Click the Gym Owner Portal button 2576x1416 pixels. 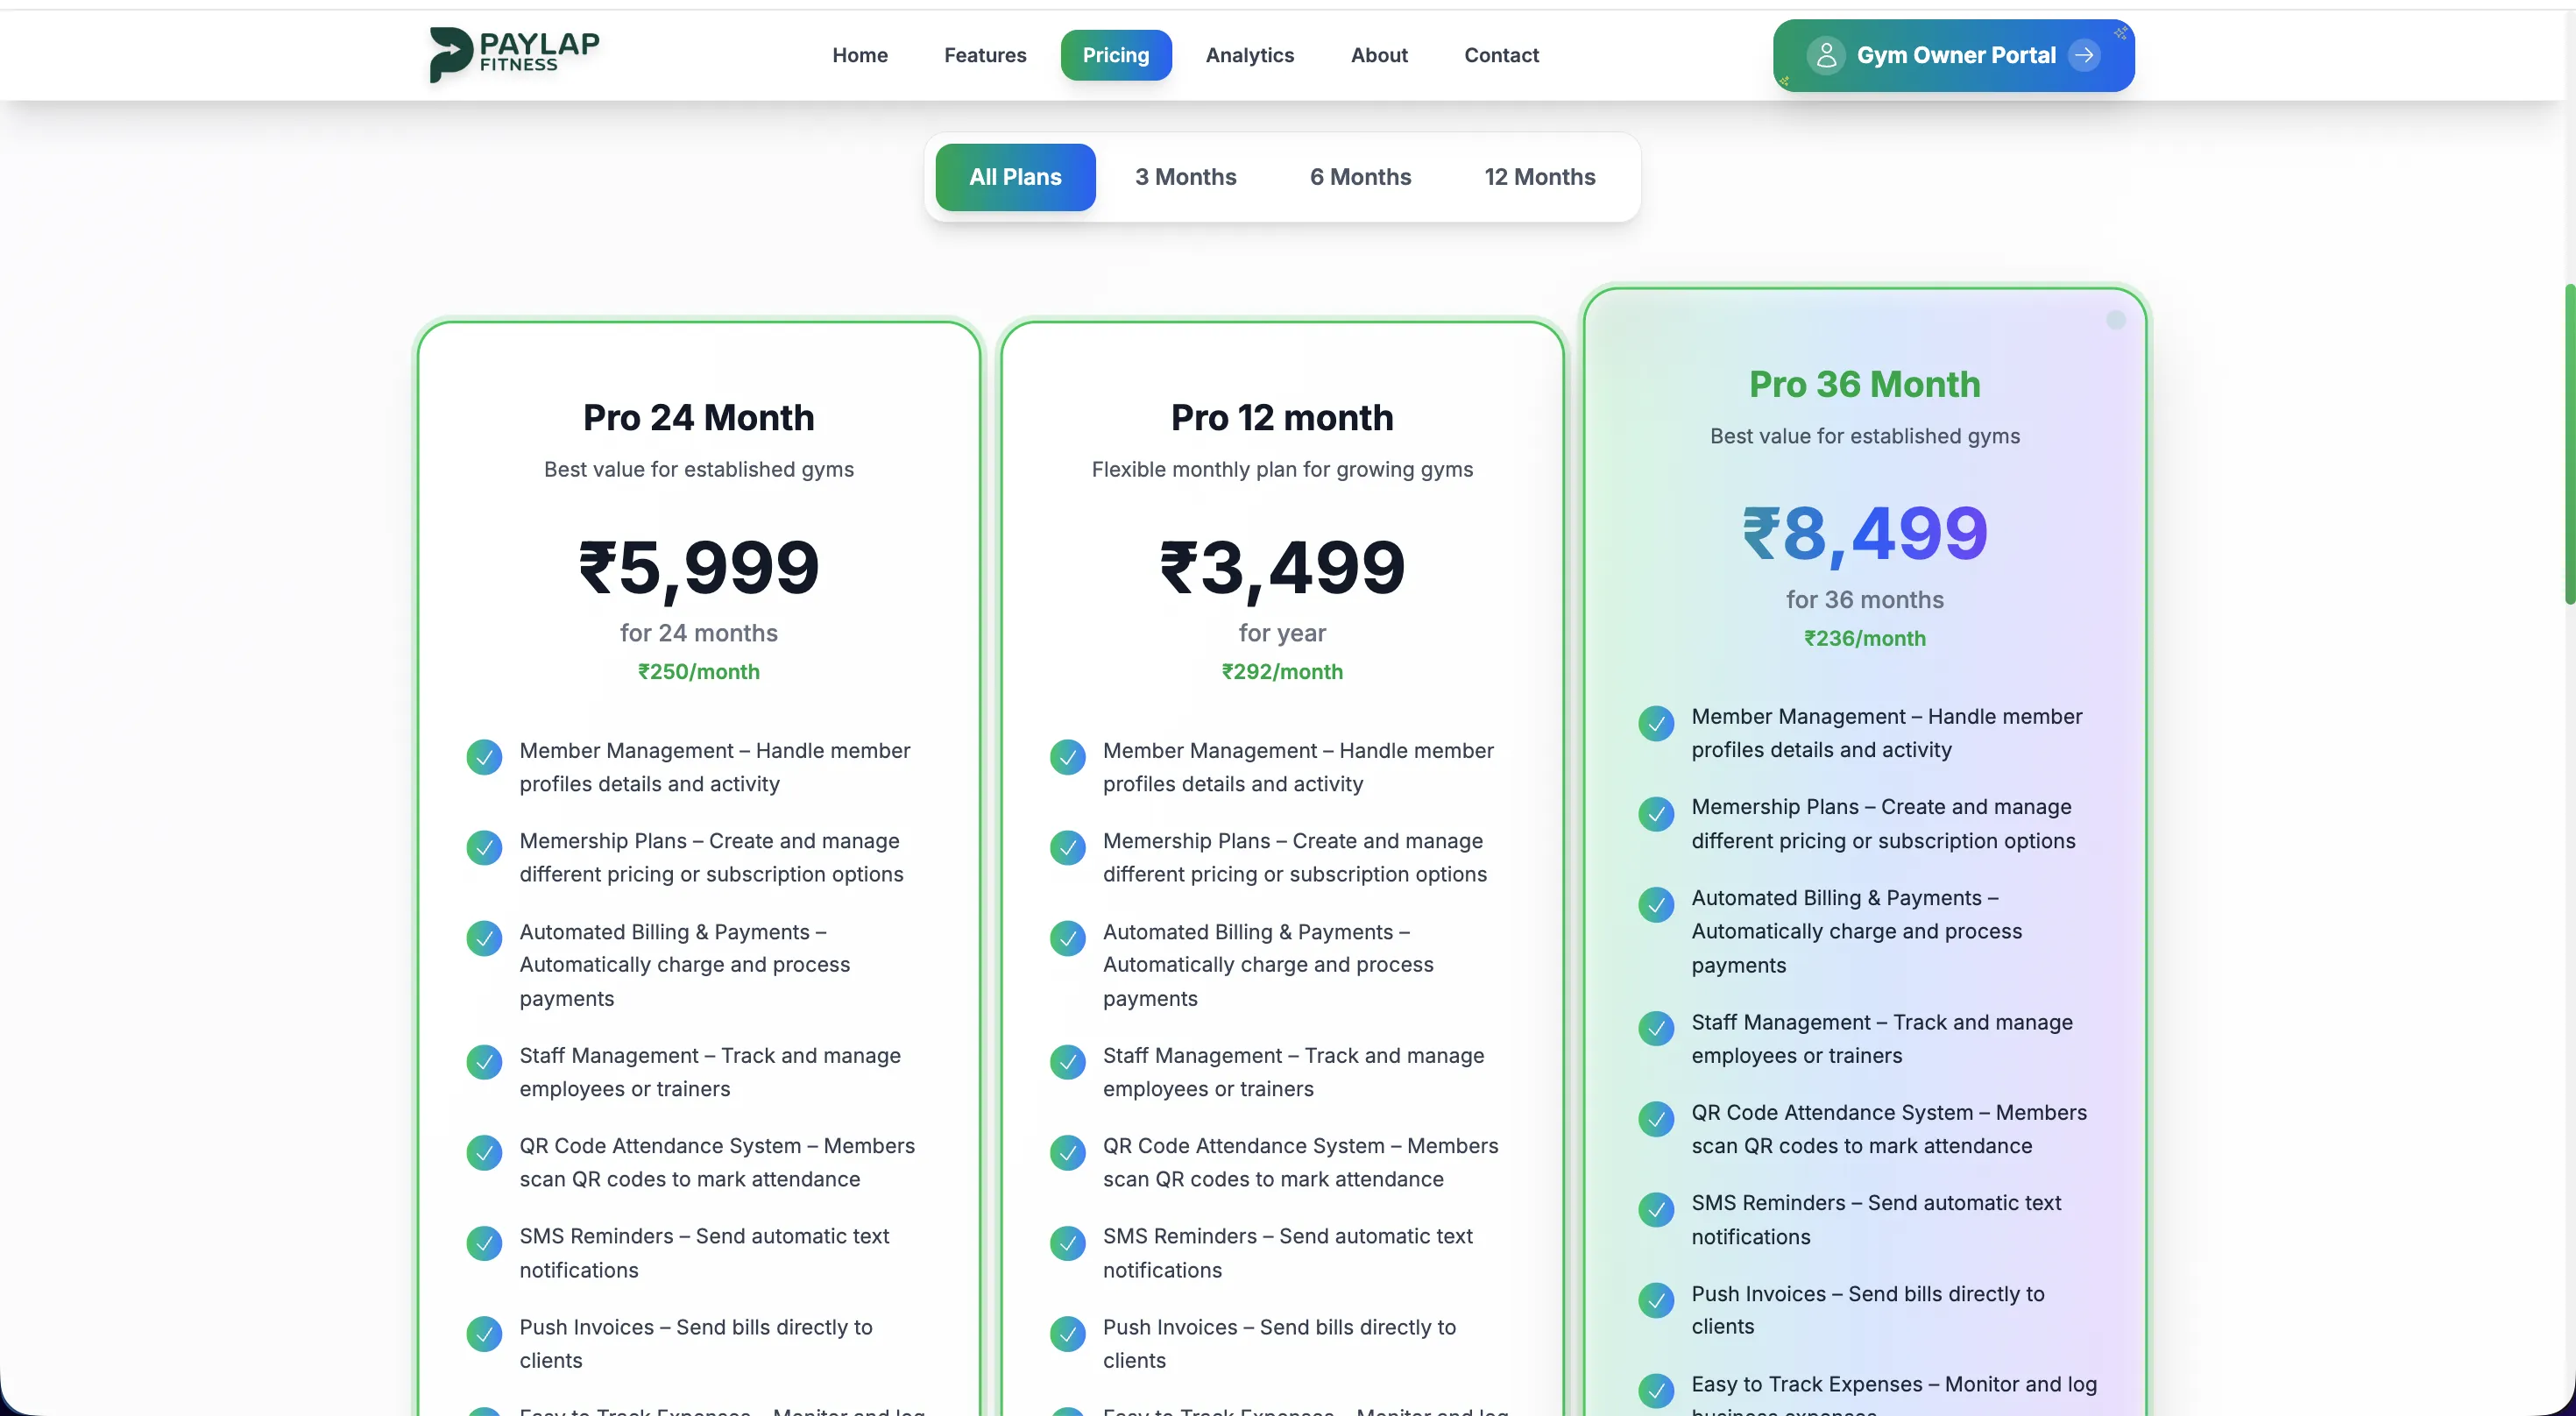pyautogui.click(x=1952, y=55)
